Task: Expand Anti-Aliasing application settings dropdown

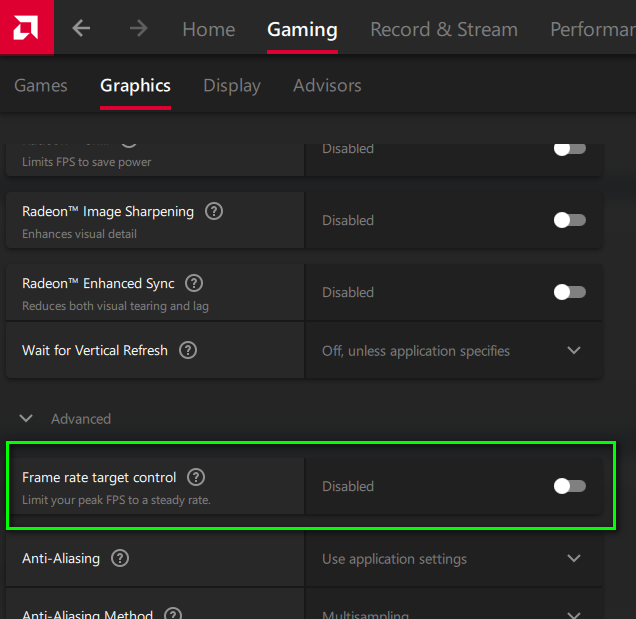Action: [573, 558]
